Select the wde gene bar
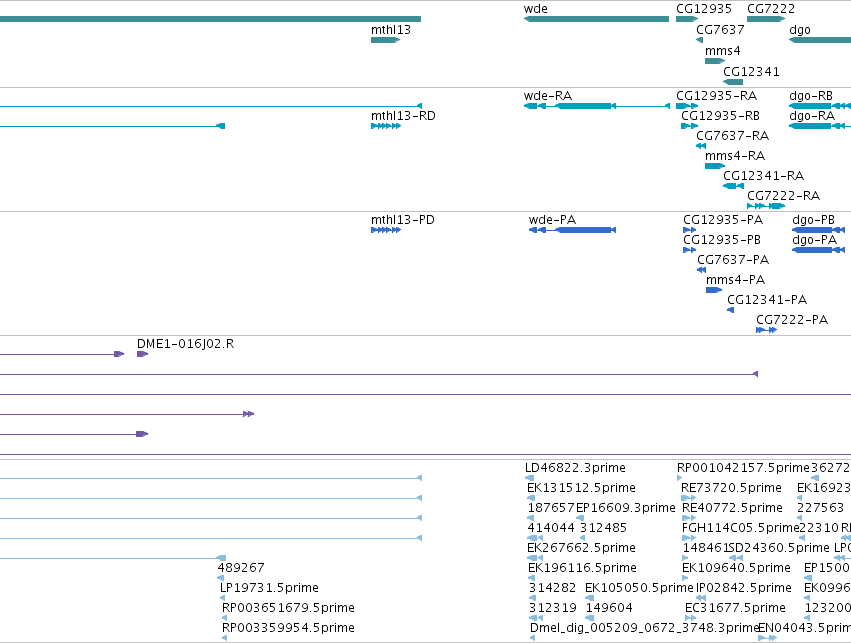 click(x=596, y=19)
